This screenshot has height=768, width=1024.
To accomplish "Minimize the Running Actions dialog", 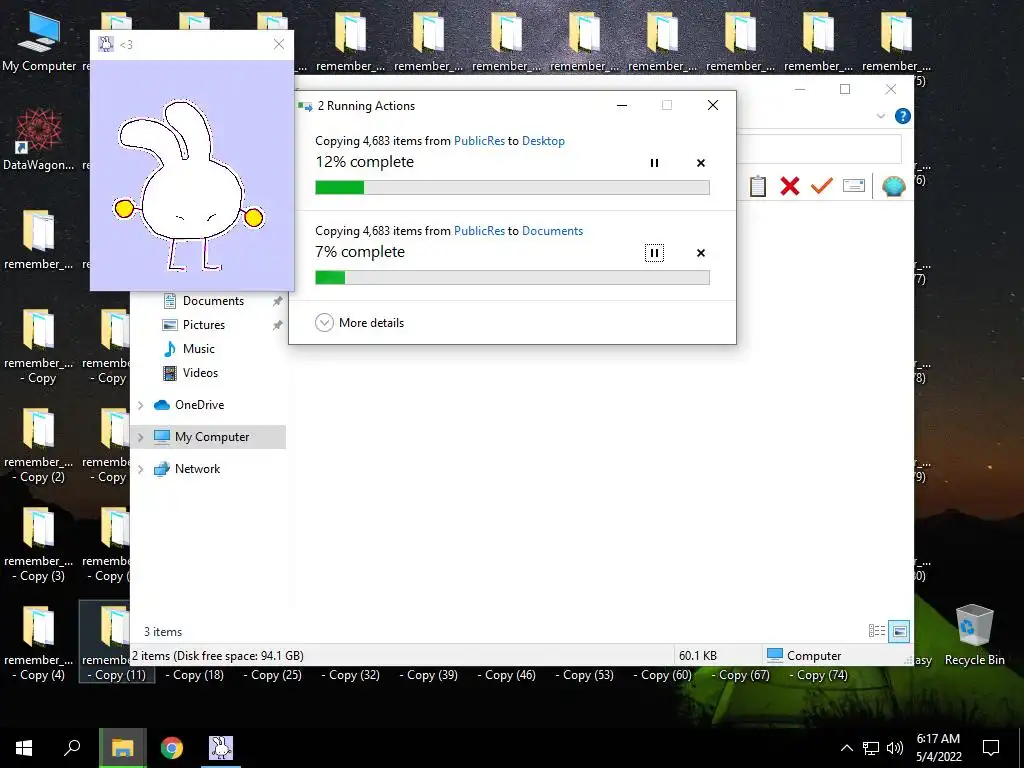I will pos(622,106).
